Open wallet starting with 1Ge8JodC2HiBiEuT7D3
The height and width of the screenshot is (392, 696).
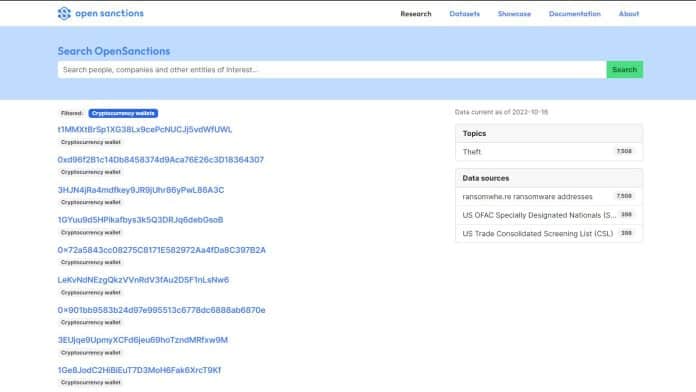[139, 370]
